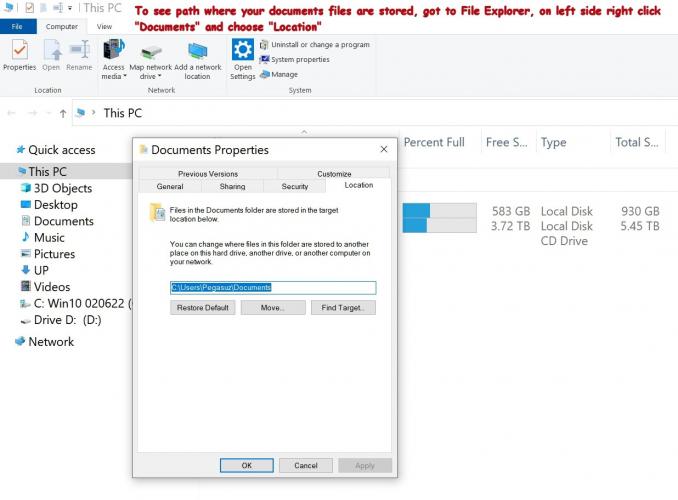Click System properties in ribbon

pos(294,59)
